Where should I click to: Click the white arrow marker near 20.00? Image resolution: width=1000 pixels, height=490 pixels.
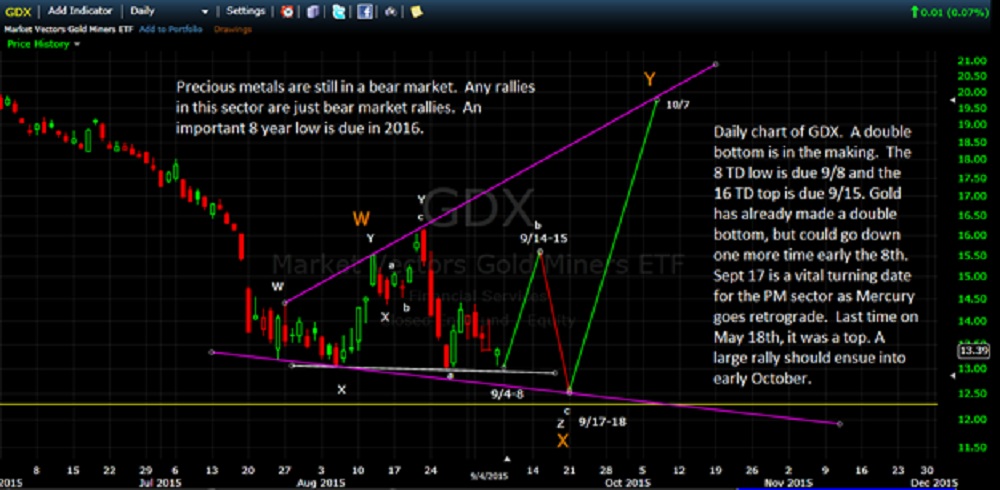coord(949,100)
